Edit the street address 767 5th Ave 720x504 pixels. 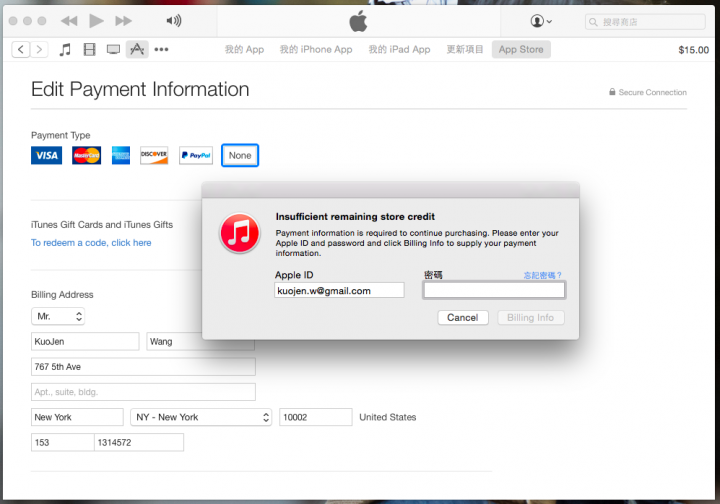(x=143, y=367)
